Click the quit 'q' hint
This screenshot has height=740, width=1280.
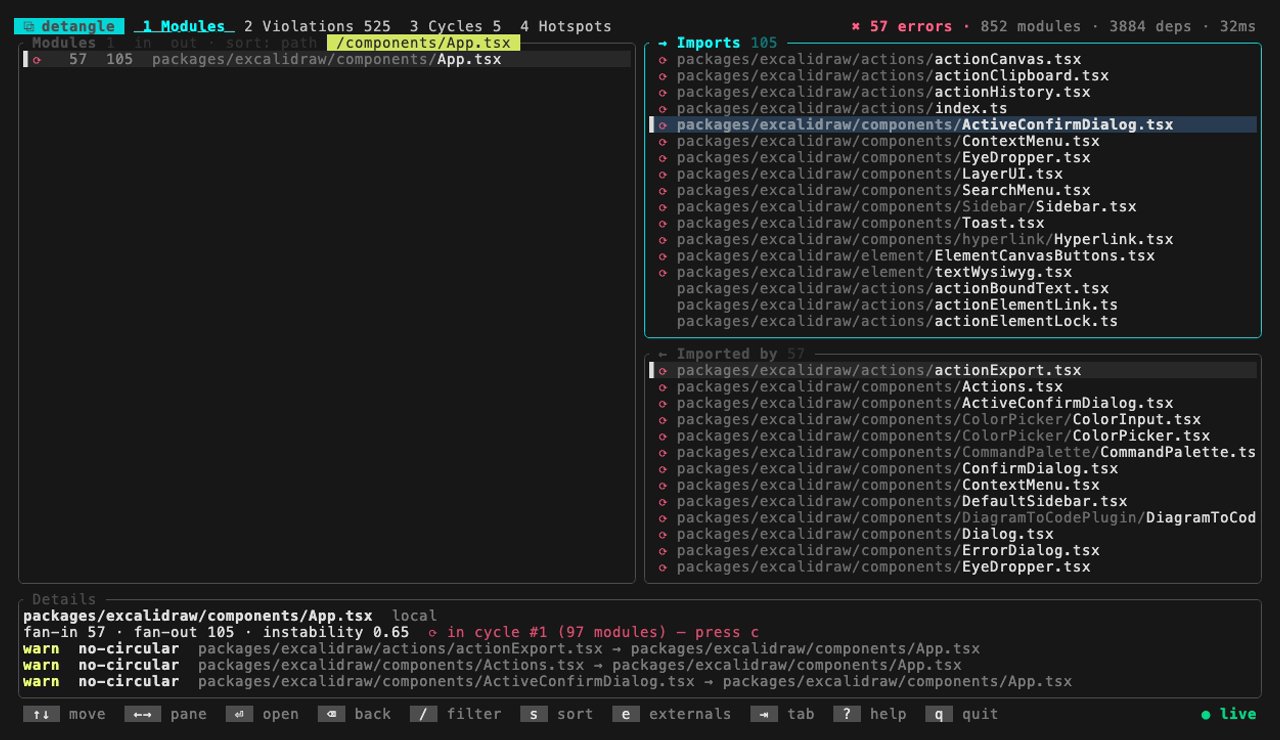point(938,714)
